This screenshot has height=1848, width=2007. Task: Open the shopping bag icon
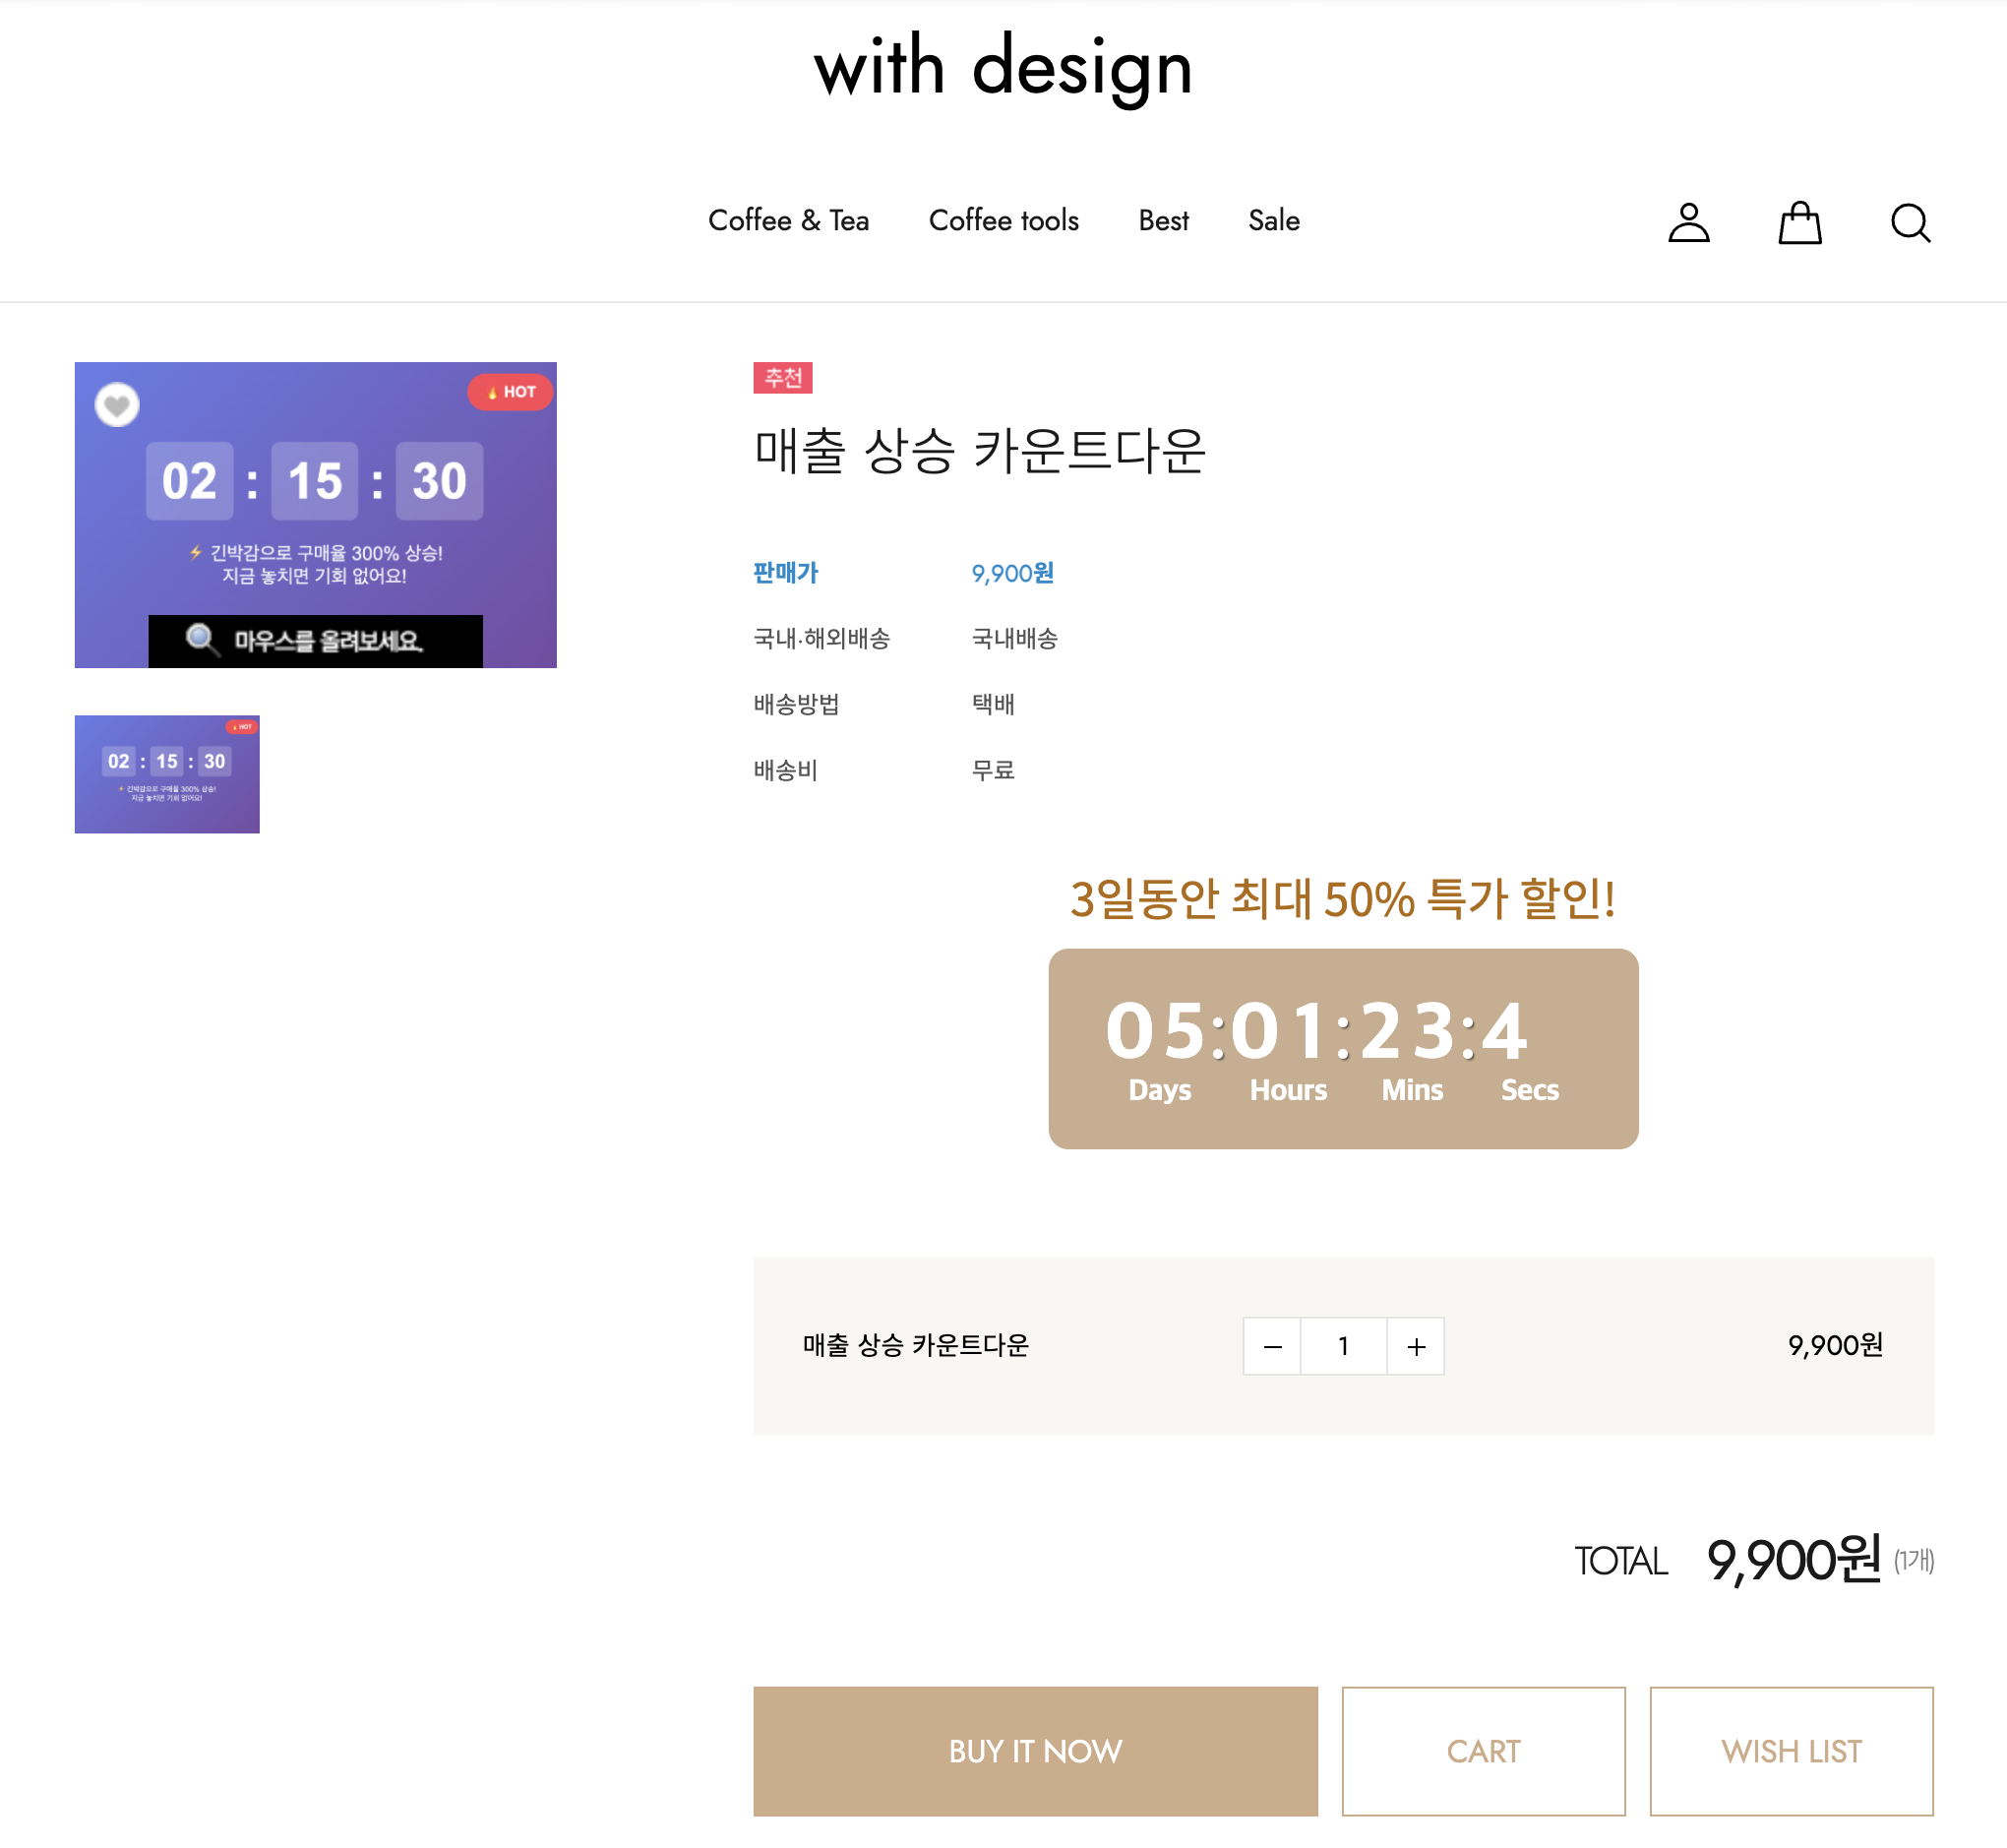tap(1799, 222)
